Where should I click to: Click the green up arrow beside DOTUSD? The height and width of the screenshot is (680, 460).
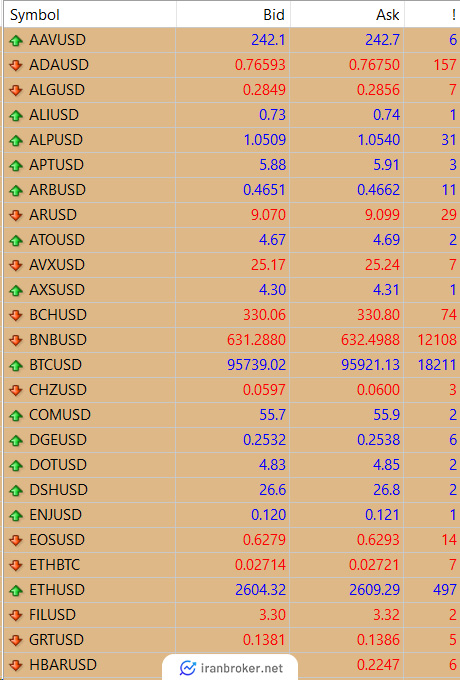point(16,466)
